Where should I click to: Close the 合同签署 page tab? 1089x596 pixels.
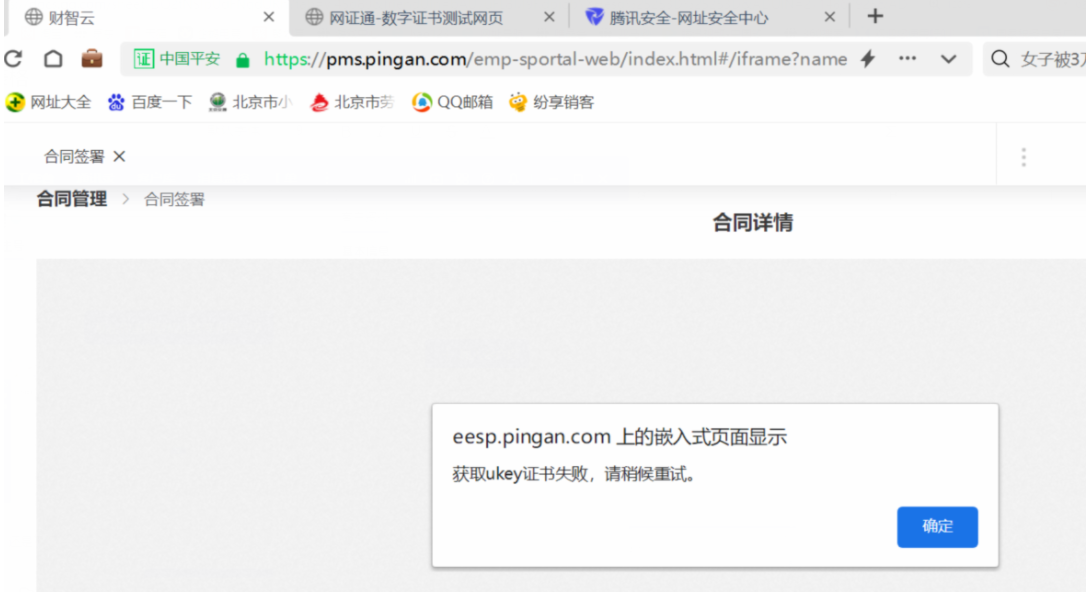tap(118, 156)
